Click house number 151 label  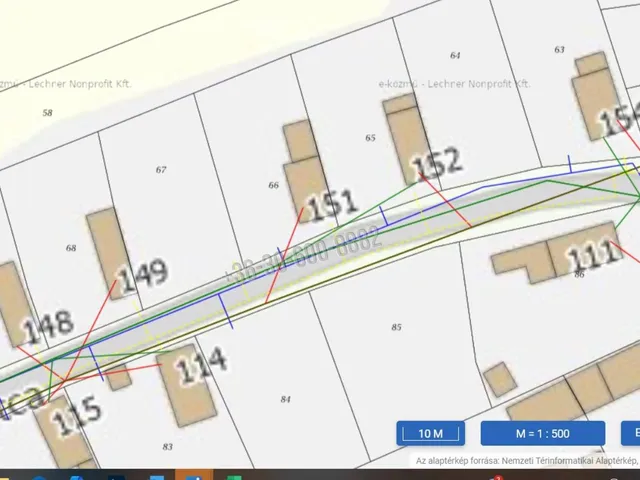point(331,205)
